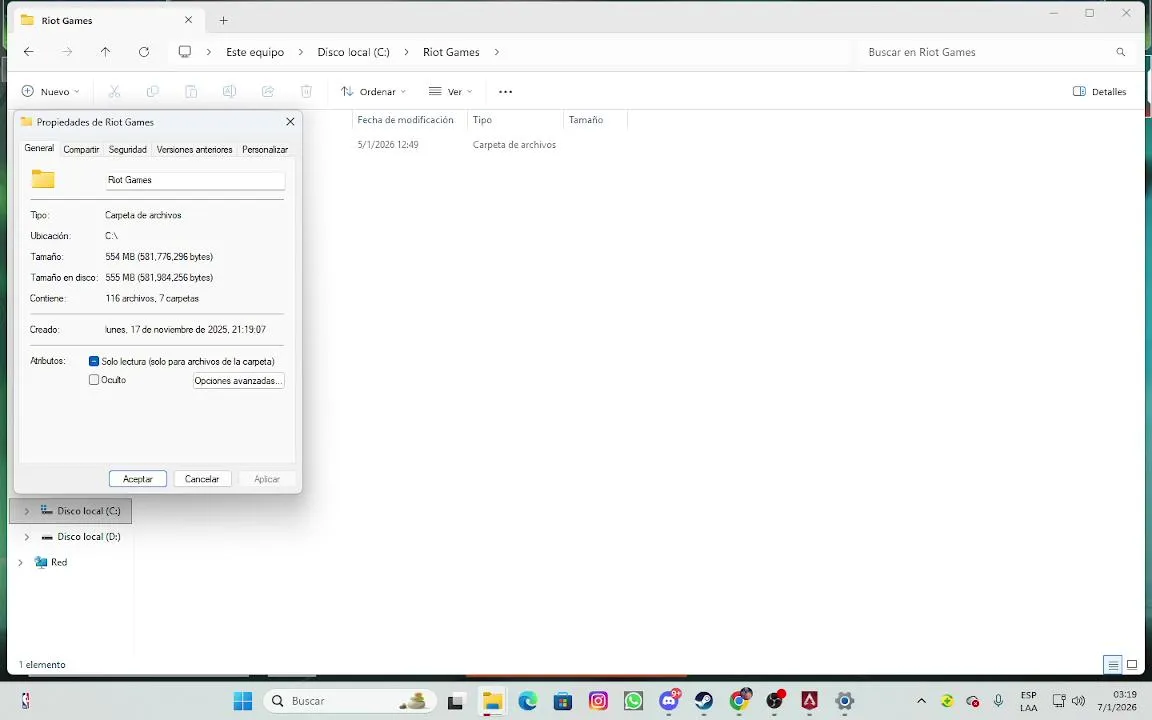The width and height of the screenshot is (1152, 720).
Task: Open Google Chrome from taskbar
Action: [x=739, y=701]
